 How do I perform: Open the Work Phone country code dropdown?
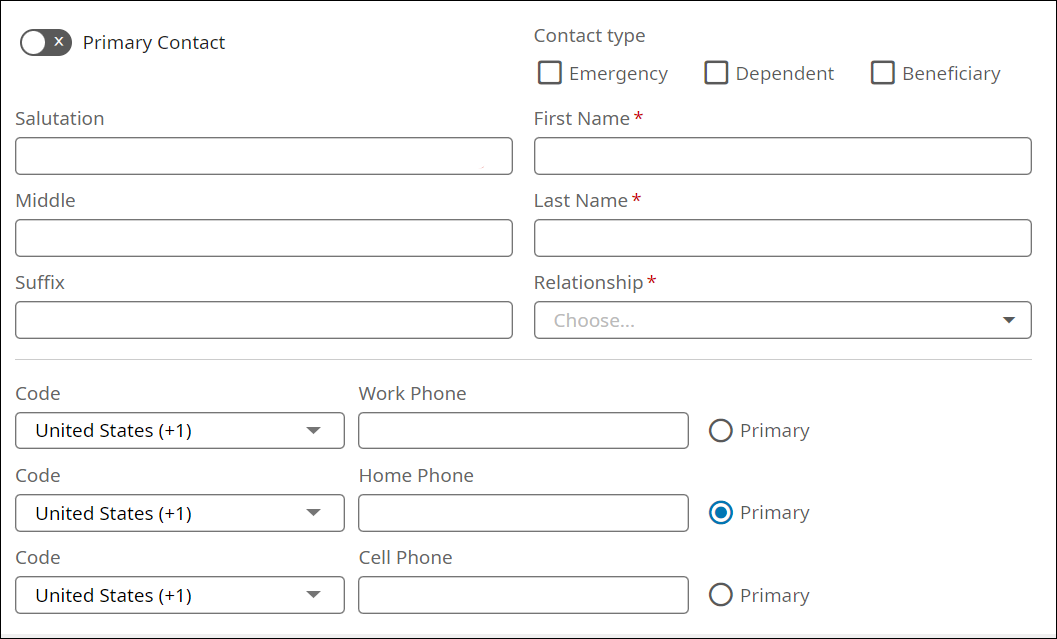180,430
